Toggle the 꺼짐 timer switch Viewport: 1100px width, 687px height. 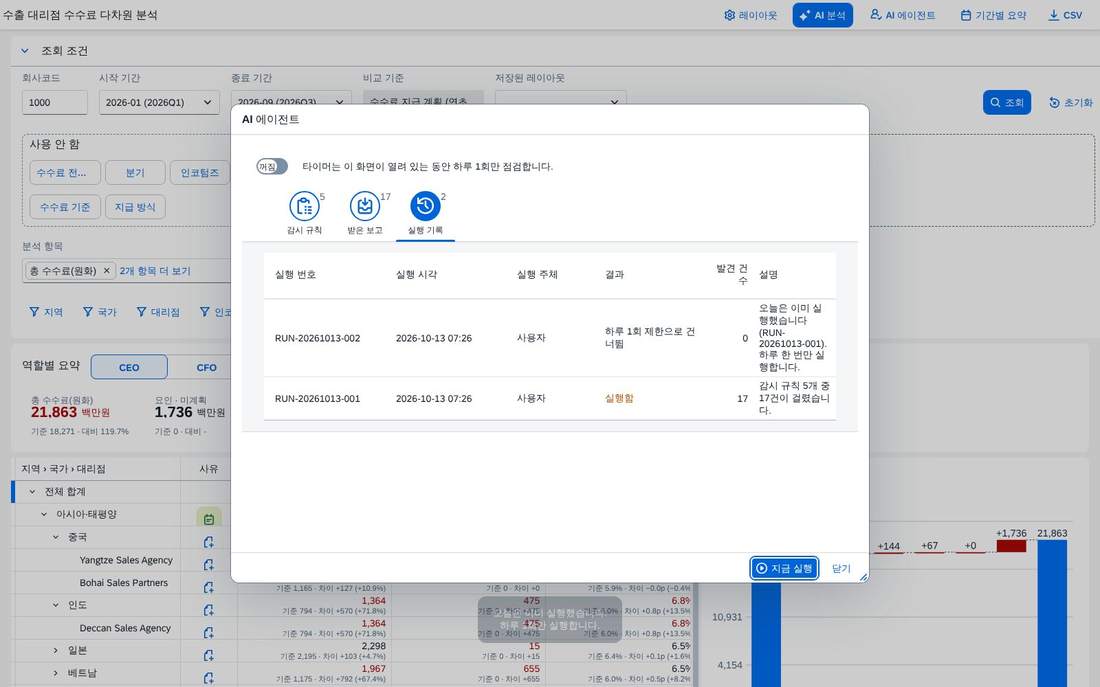point(271,166)
